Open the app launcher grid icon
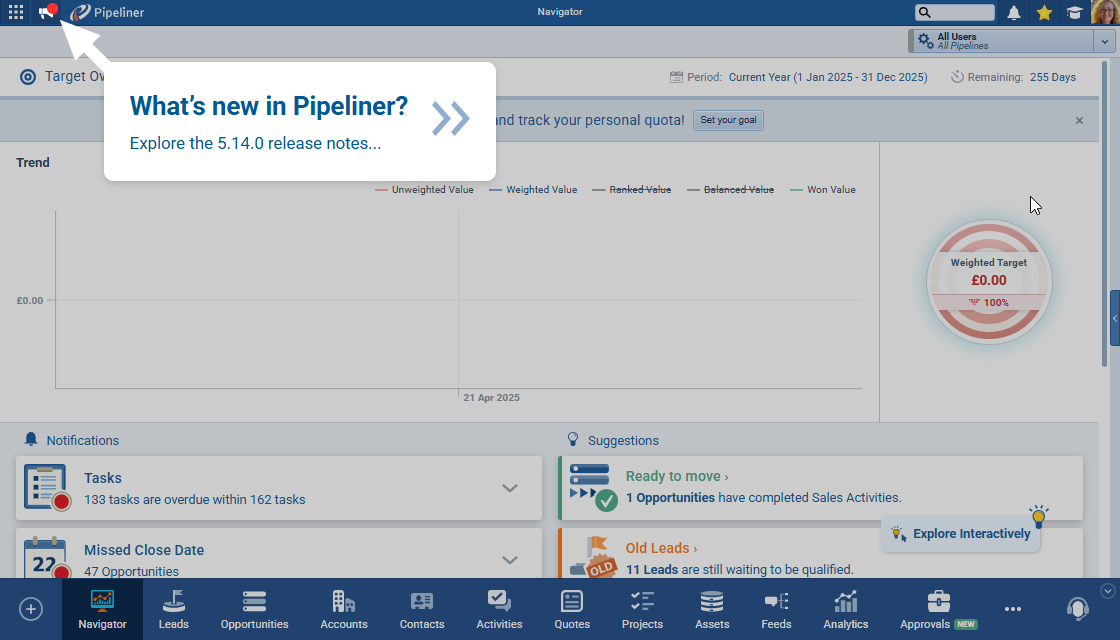This screenshot has width=1120, height=640. tap(16, 13)
